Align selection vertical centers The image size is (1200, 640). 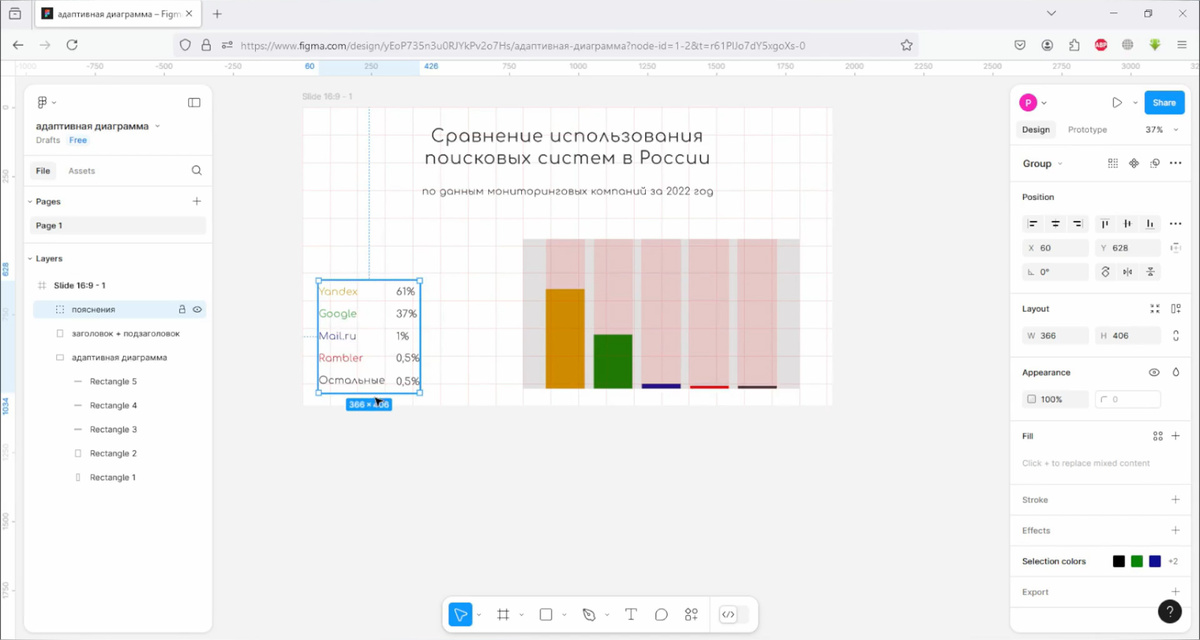(x=1128, y=224)
